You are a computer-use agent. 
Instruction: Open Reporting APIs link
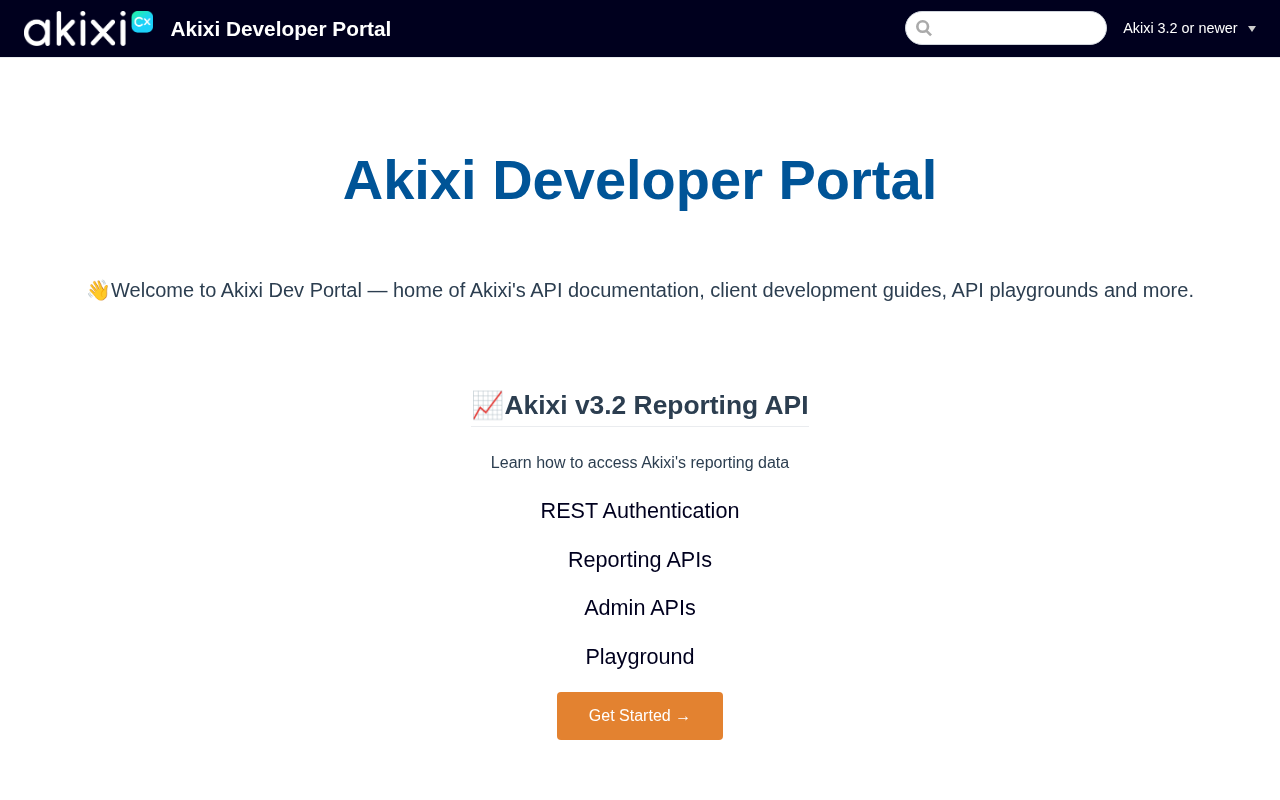coord(640,560)
